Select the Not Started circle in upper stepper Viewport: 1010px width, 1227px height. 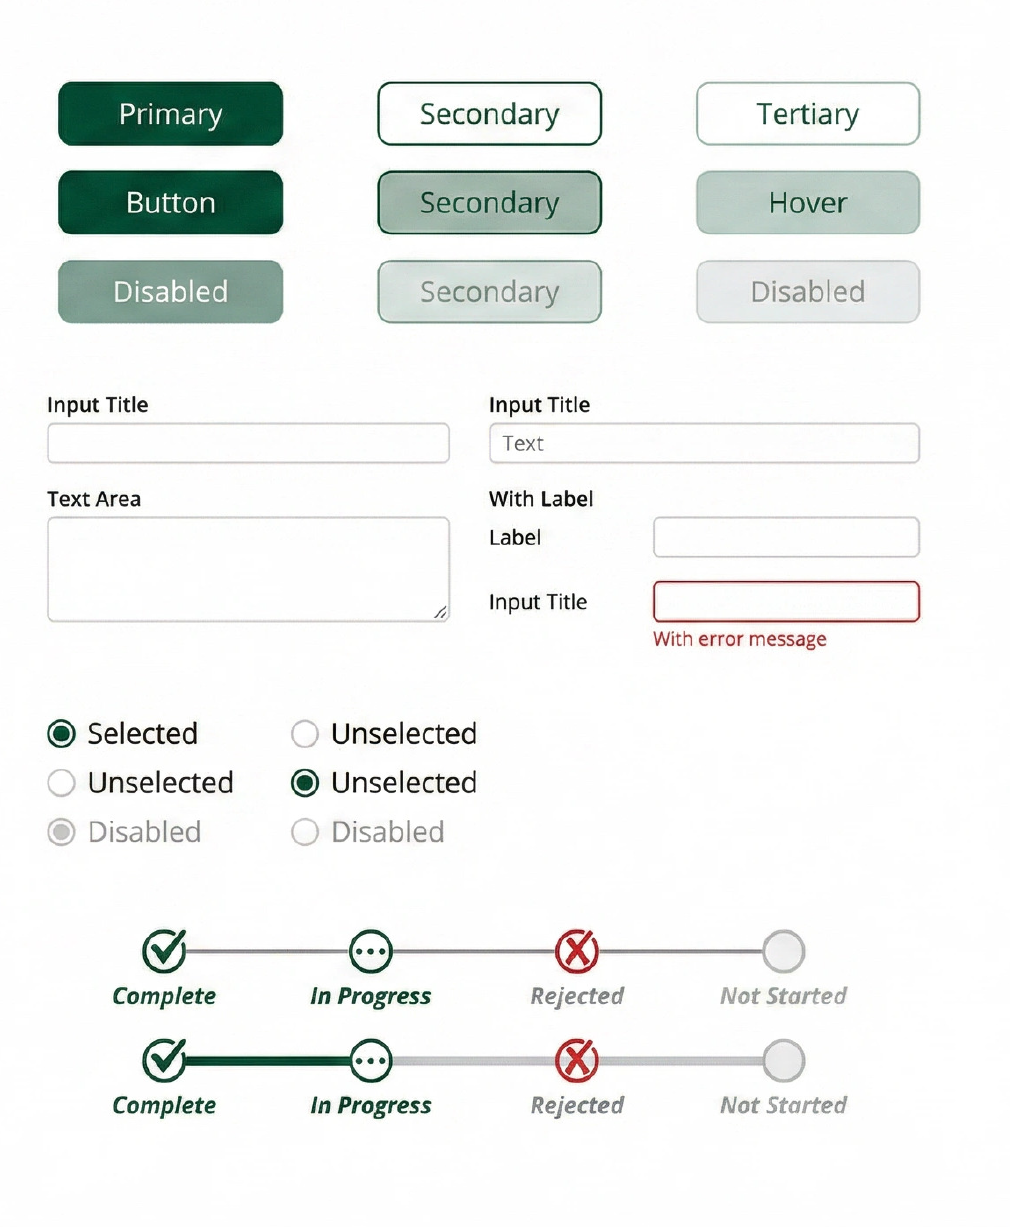784,952
